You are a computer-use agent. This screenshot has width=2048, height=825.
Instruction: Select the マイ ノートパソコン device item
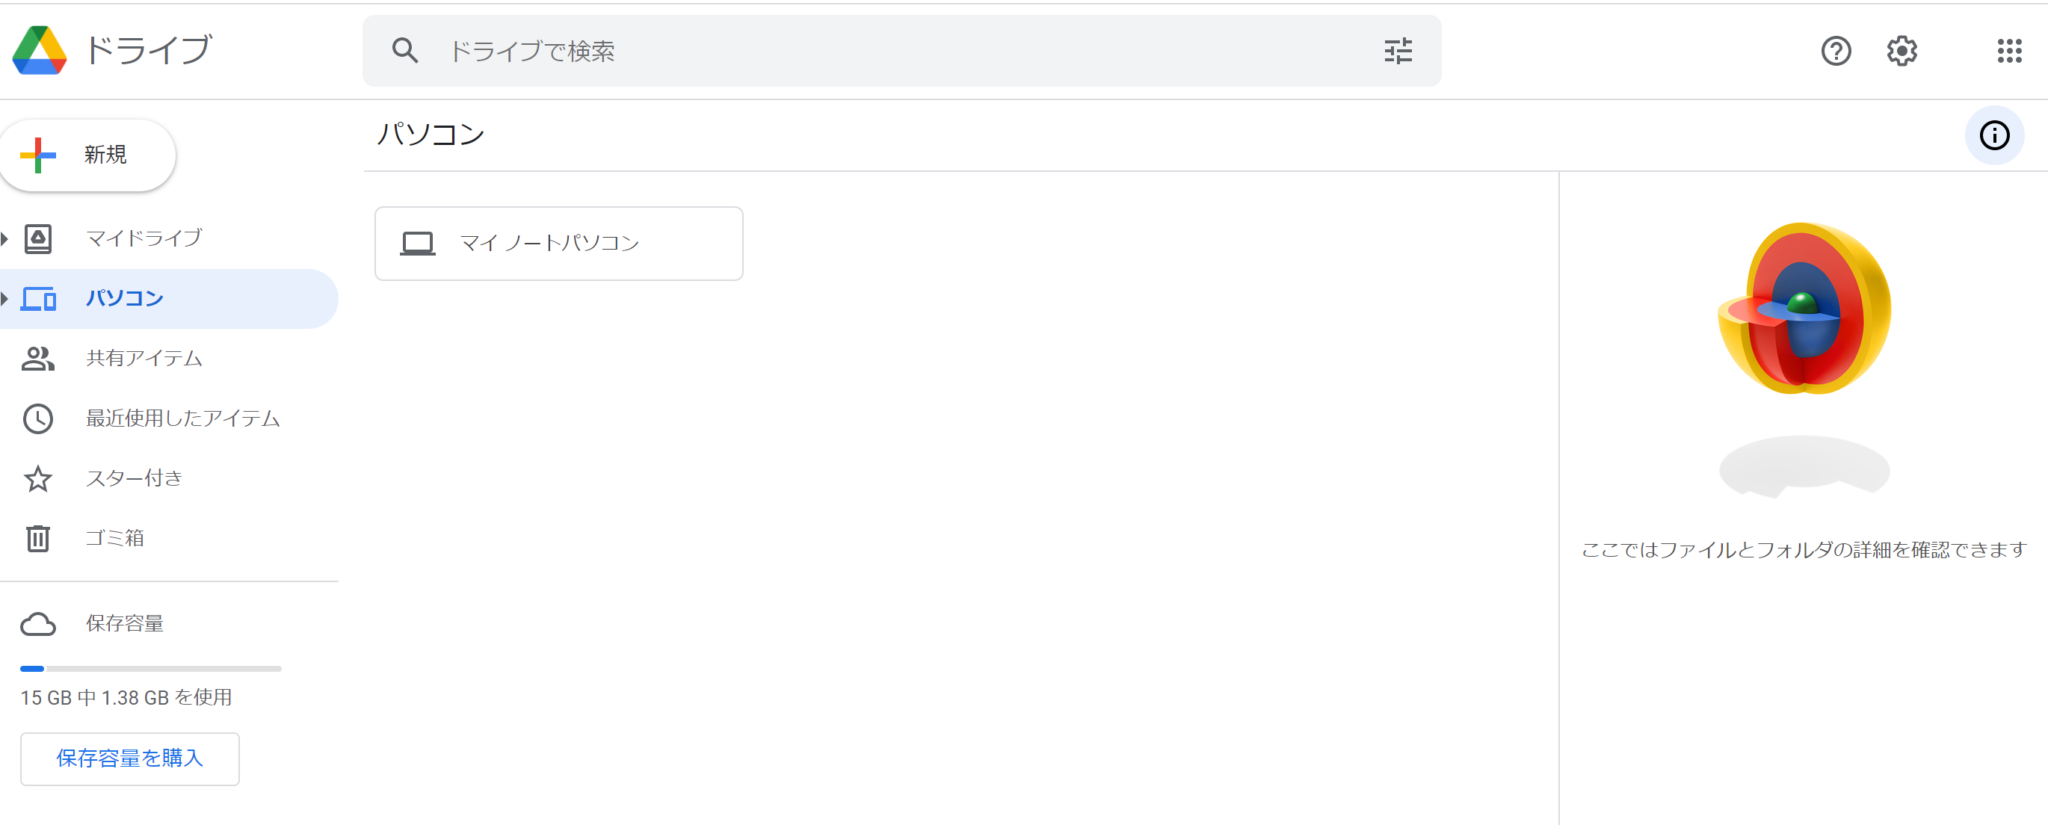click(558, 243)
